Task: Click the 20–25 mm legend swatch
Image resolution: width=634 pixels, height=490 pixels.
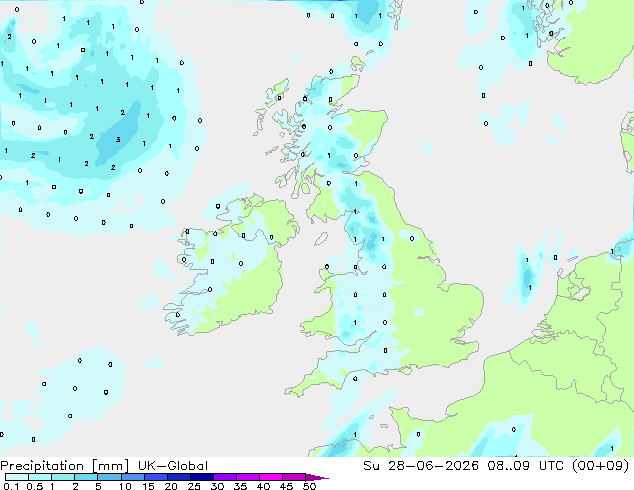Action: click(x=179, y=477)
